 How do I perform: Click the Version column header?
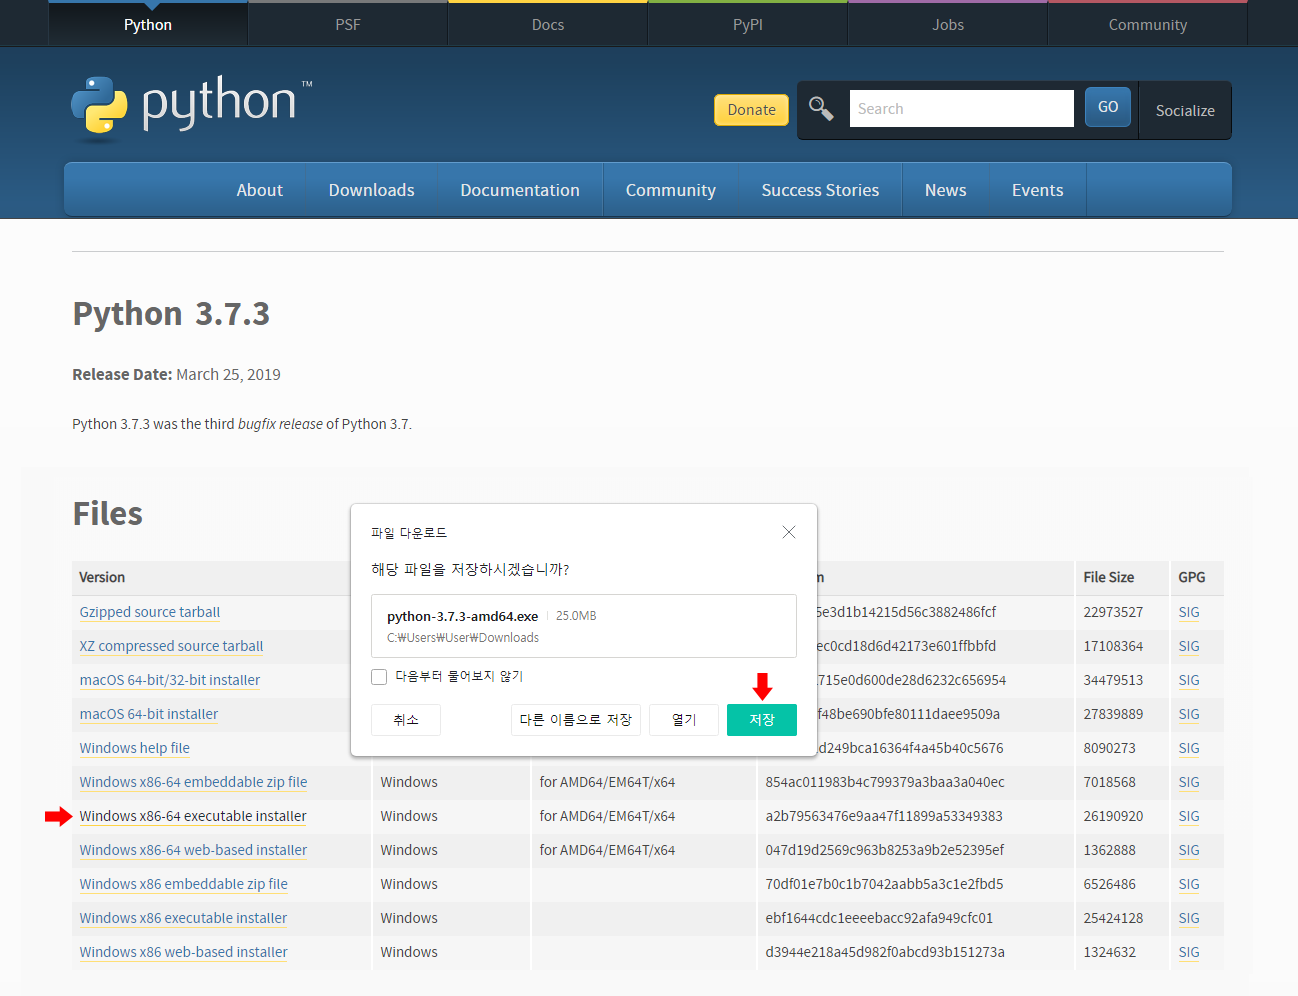click(x=102, y=577)
